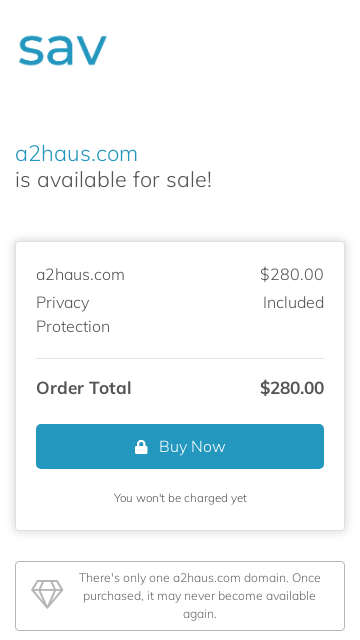Image resolution: width=360 pixels, height=640 pixels.
Task: Click "You won't be charged yet" note
Action: (180, 498)
